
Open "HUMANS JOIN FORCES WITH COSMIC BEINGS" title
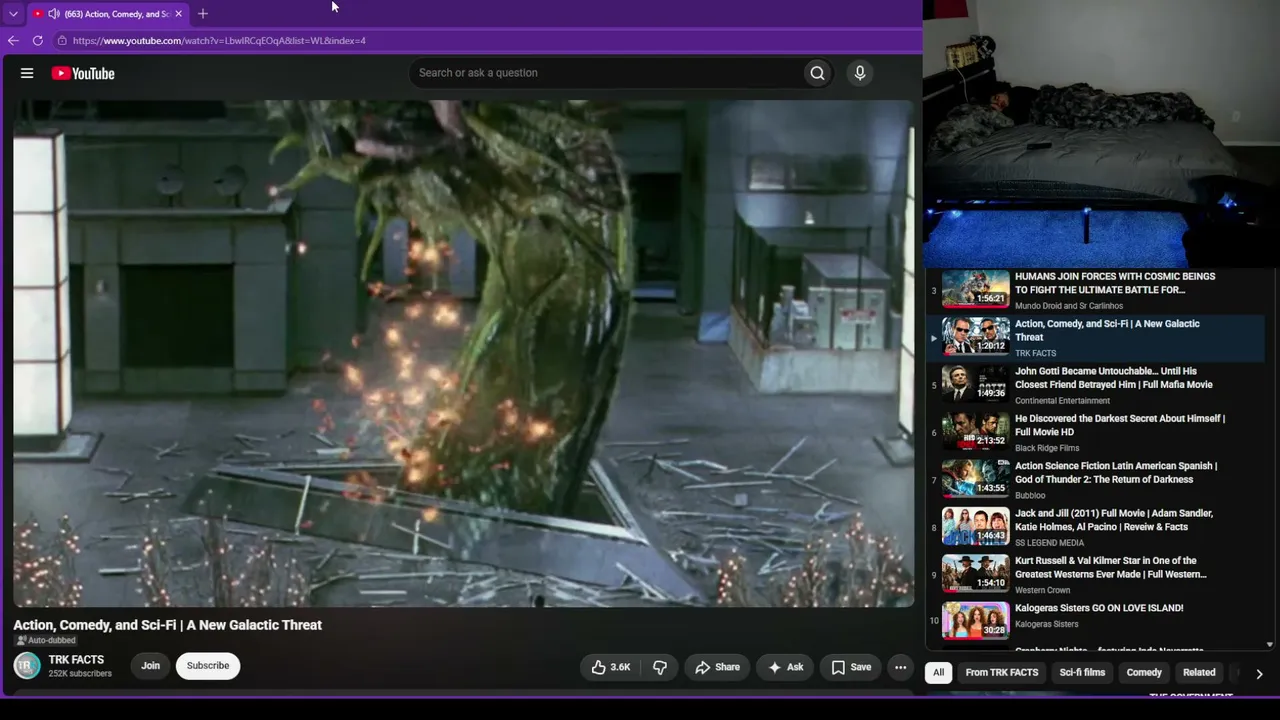[1115, 283]
